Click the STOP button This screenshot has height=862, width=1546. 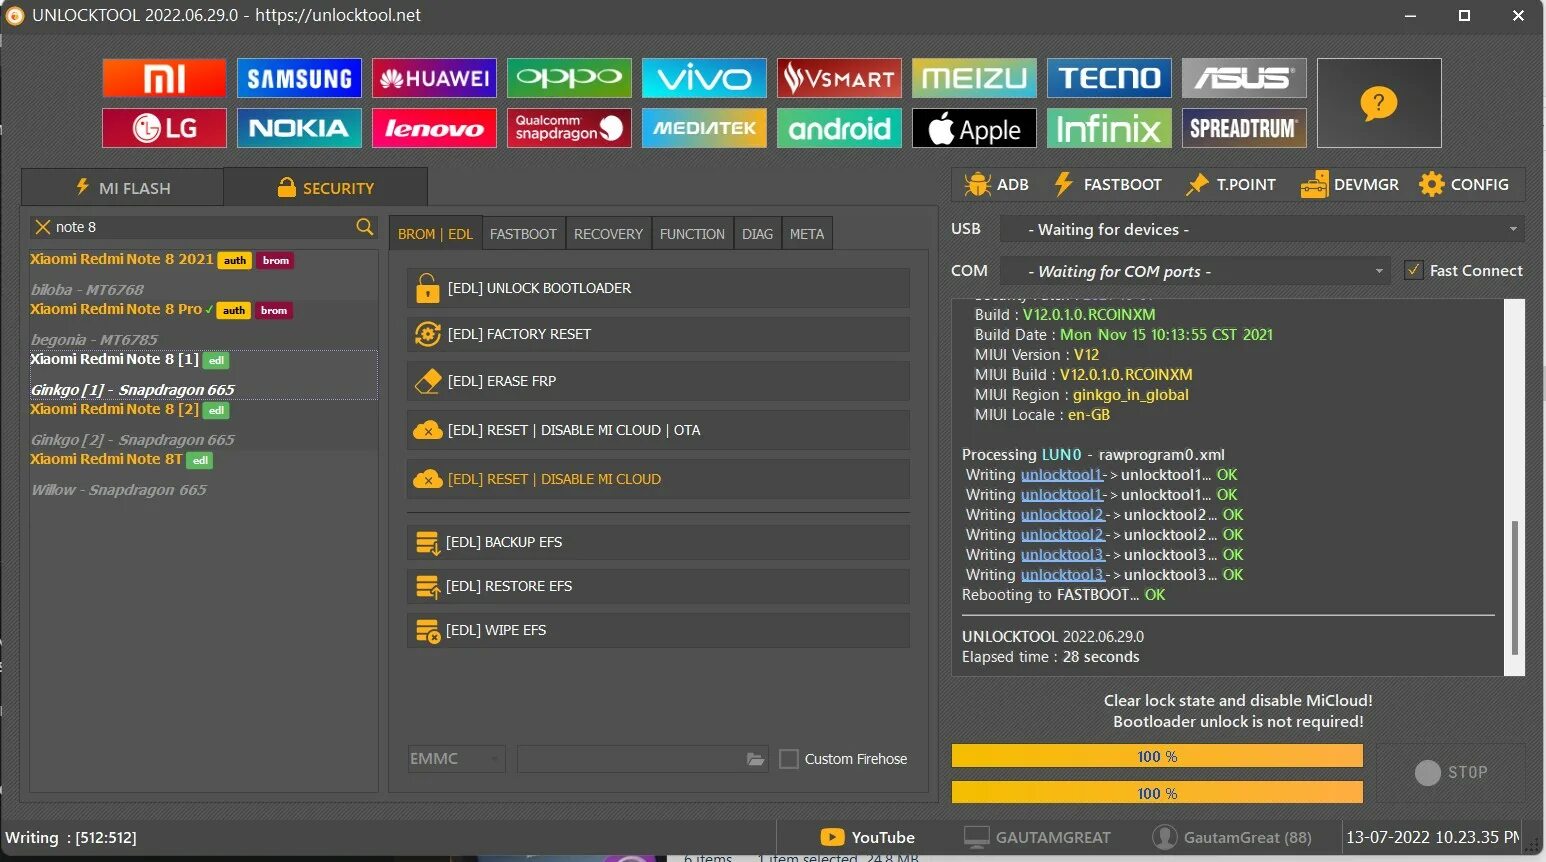click(x=1451, y=772)
